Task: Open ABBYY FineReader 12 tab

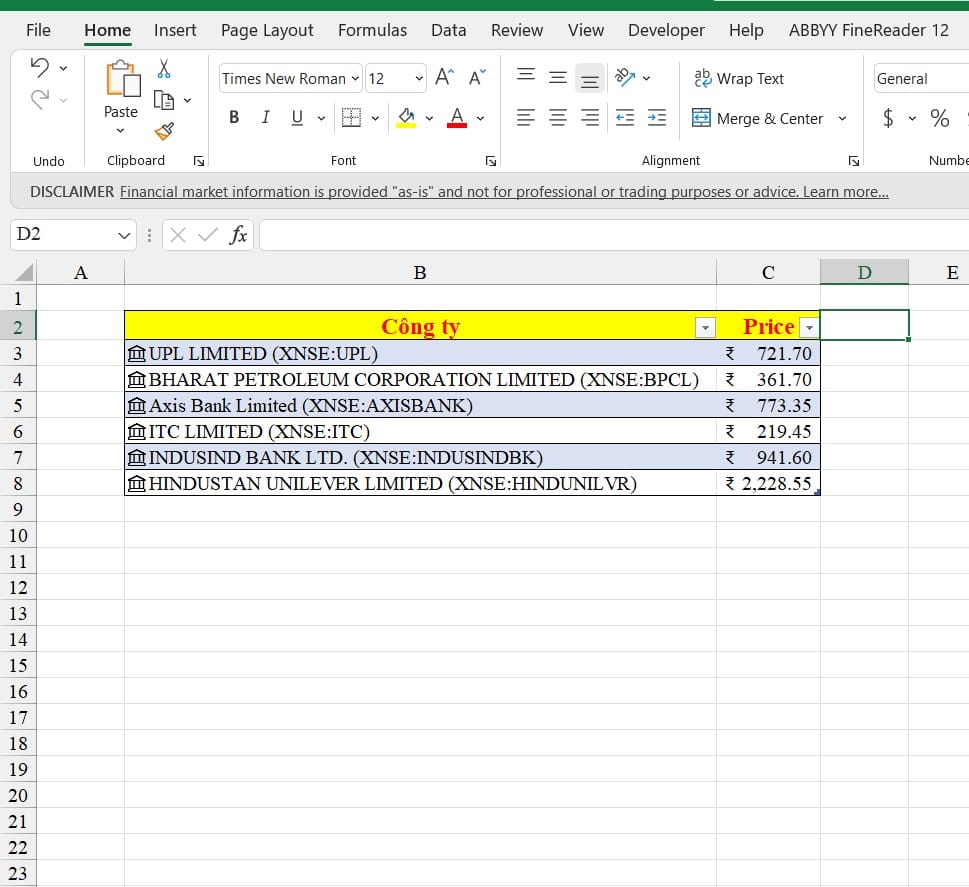Action: coord(868,30)
